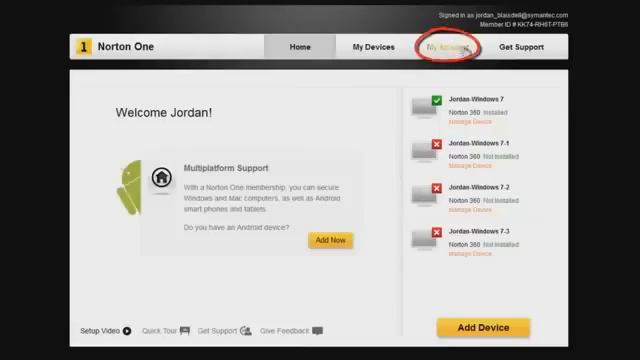Open Manage Device for Jordan-Windows 7-2

click(470, 210)
